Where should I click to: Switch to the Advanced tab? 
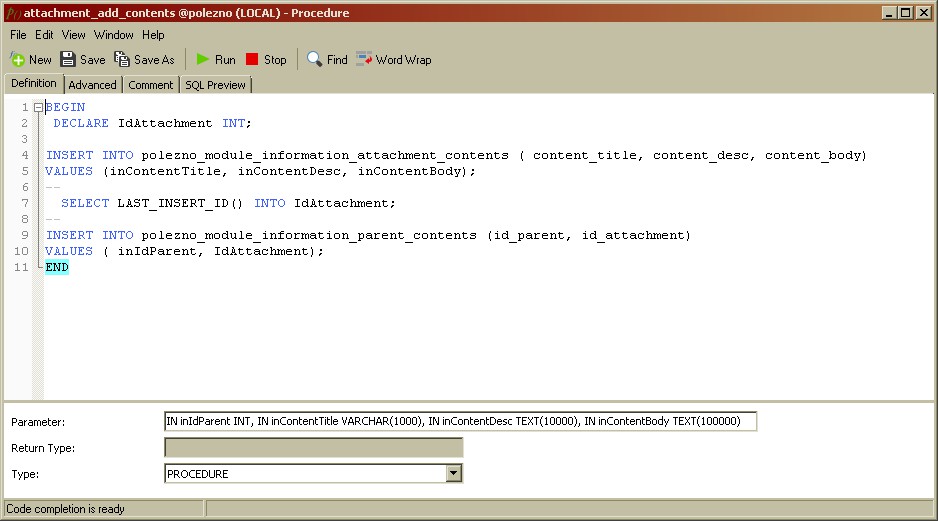92,85
